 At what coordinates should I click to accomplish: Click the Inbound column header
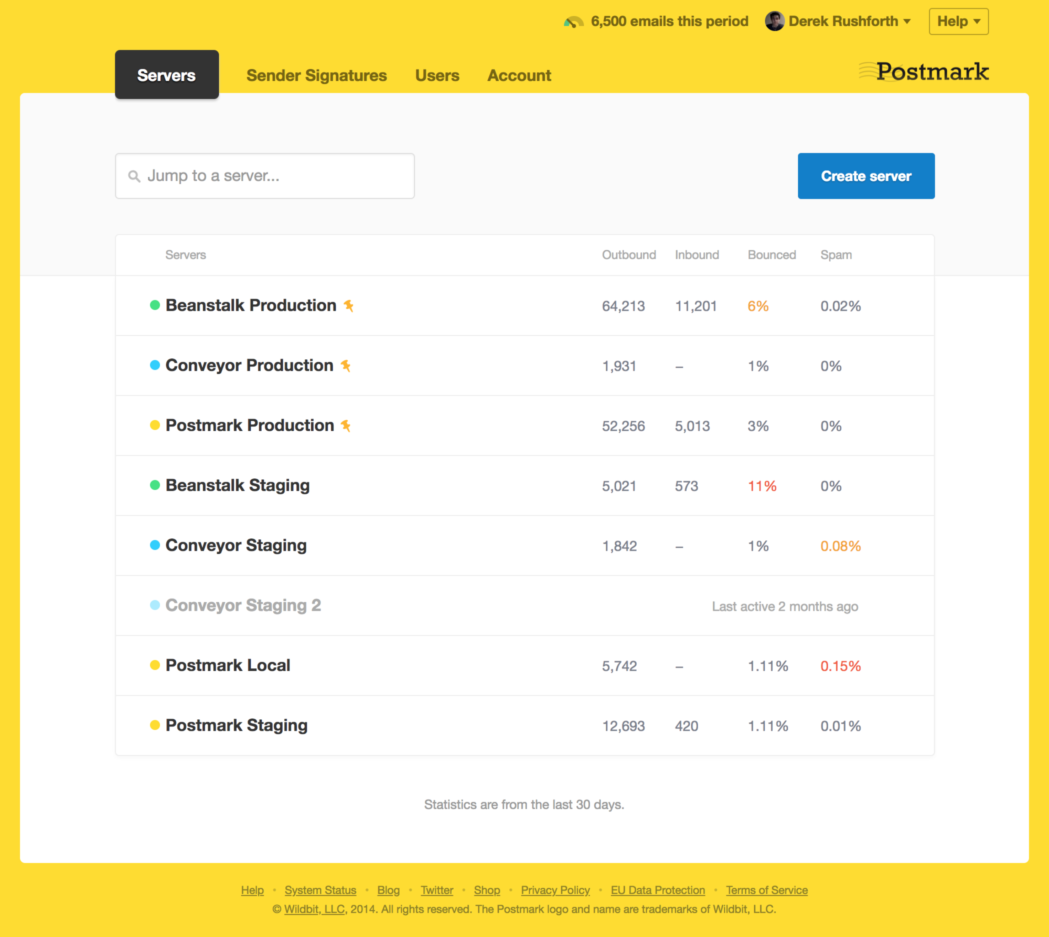696,255
